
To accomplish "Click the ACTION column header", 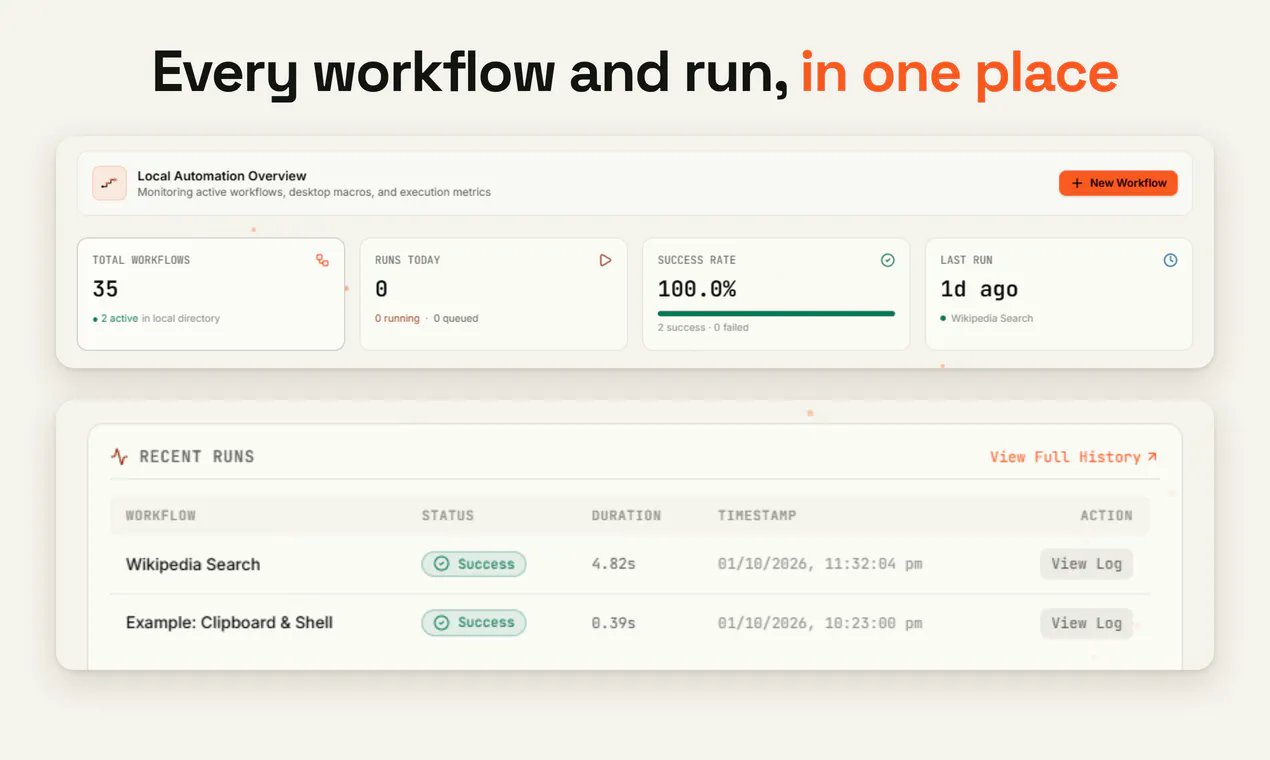I will coord(1106,516).
